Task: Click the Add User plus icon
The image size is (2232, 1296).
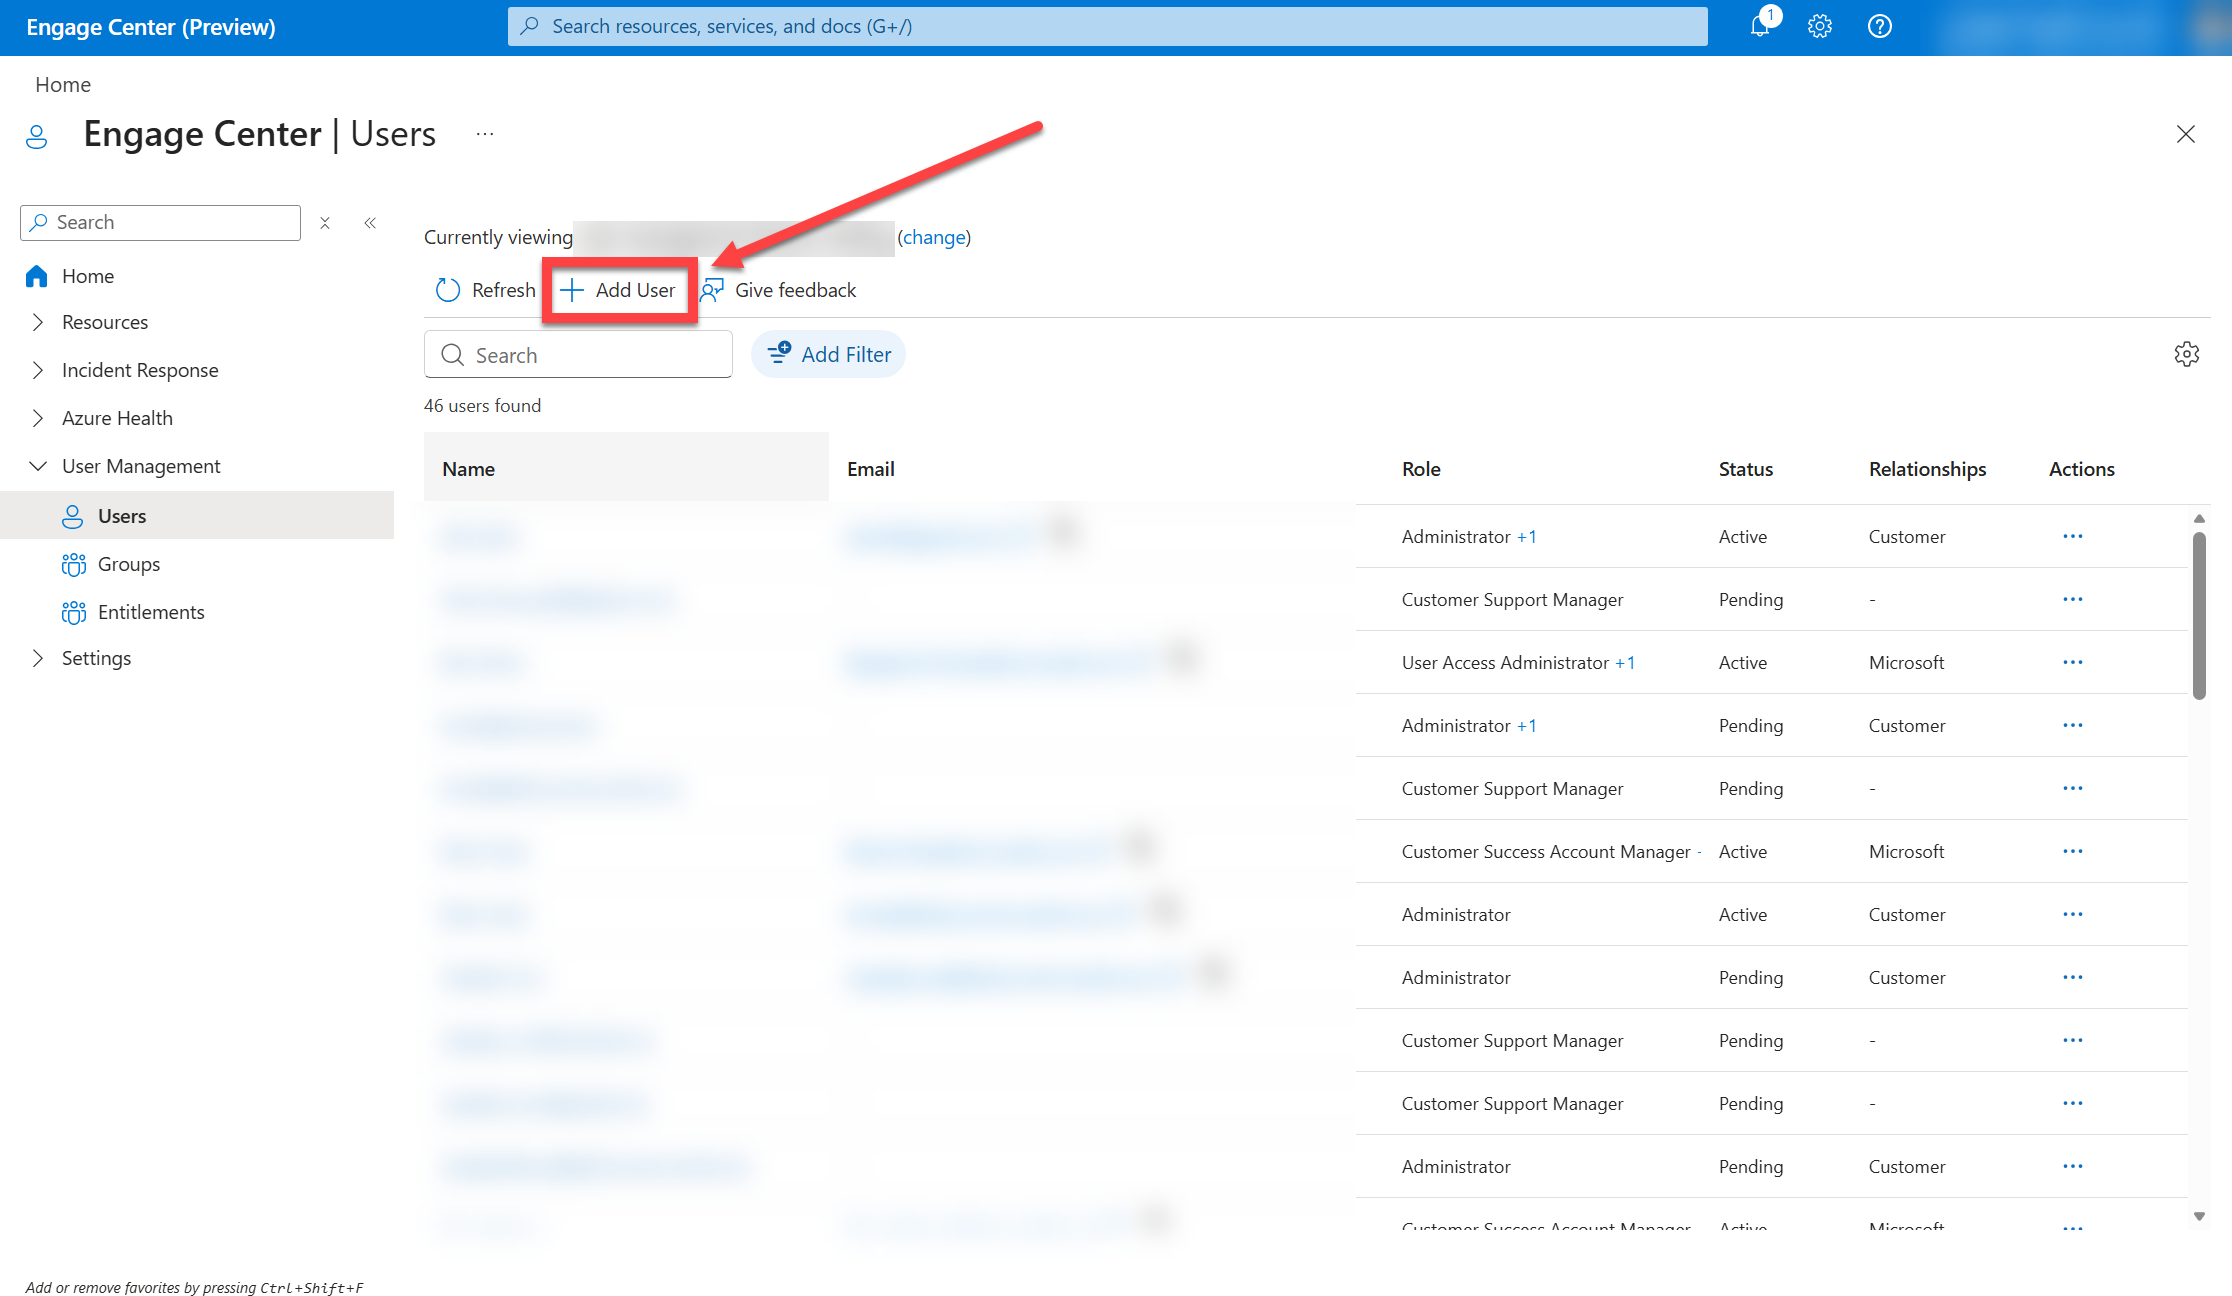Action: [x=572, y=290]
